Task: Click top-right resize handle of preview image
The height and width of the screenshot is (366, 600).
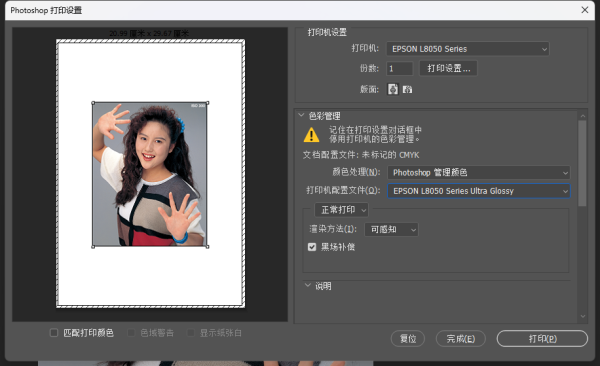Action: [x=207, y=103]
